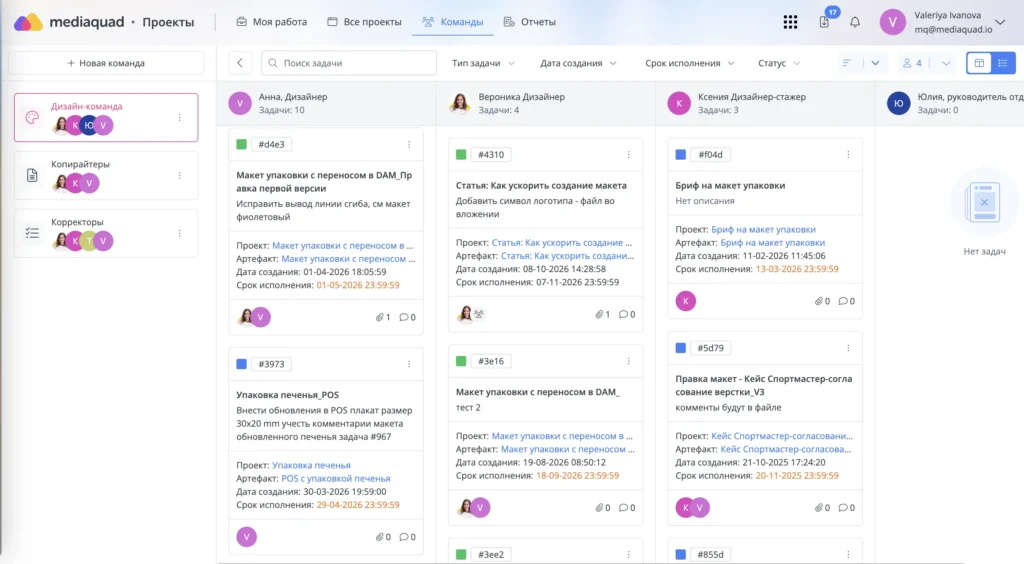Open project link Бриф на макет упаковки
Viewport: 1024px width, 564px height.
tap(763, 230)
